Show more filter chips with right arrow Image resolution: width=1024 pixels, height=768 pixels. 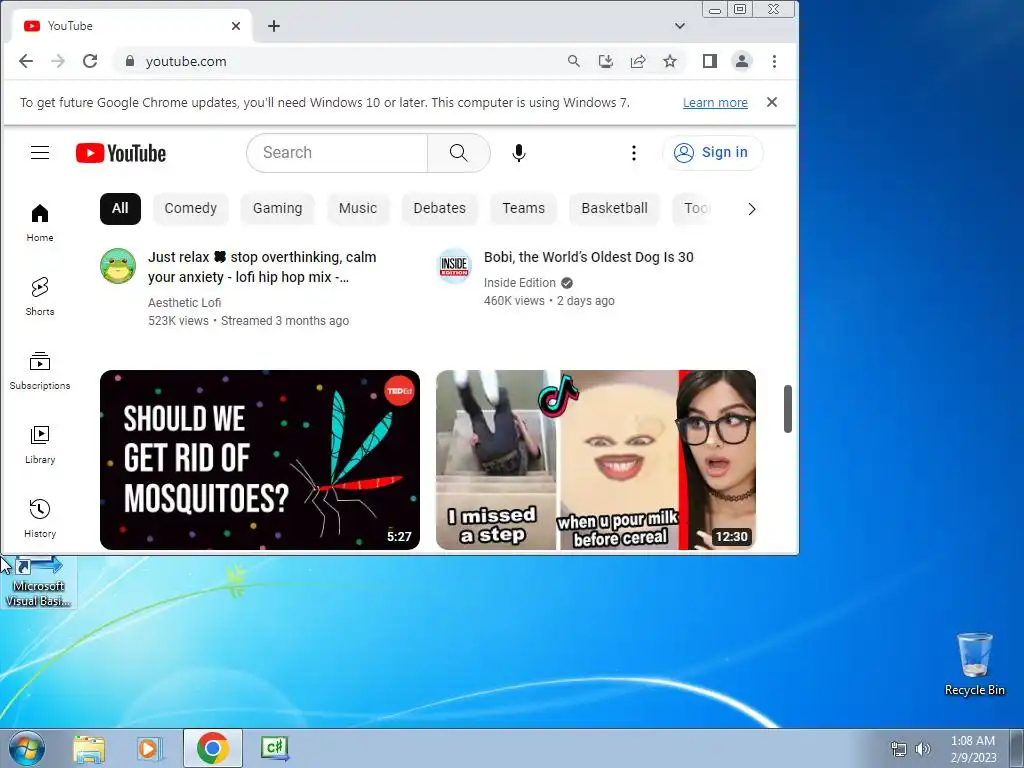[752, 209]
